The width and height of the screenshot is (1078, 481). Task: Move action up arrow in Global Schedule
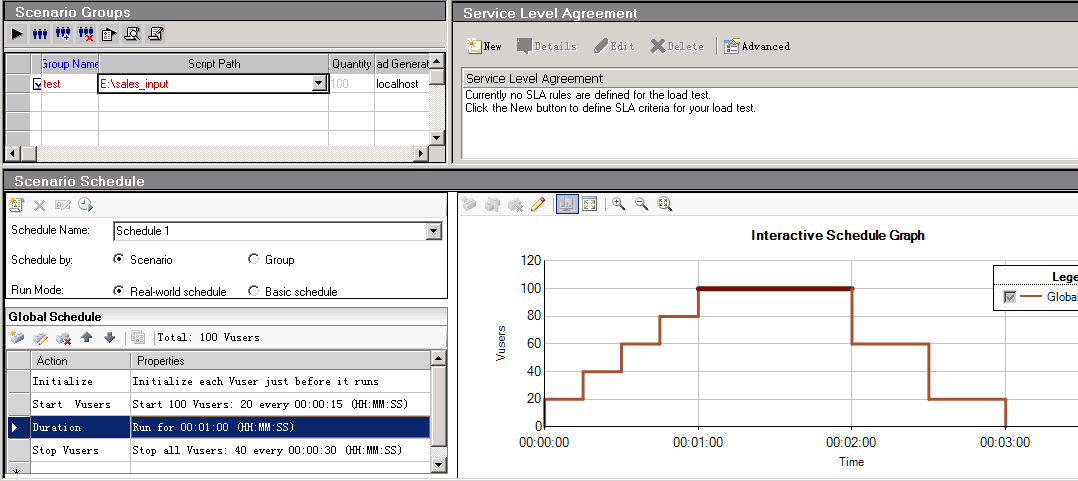point(87,337)
